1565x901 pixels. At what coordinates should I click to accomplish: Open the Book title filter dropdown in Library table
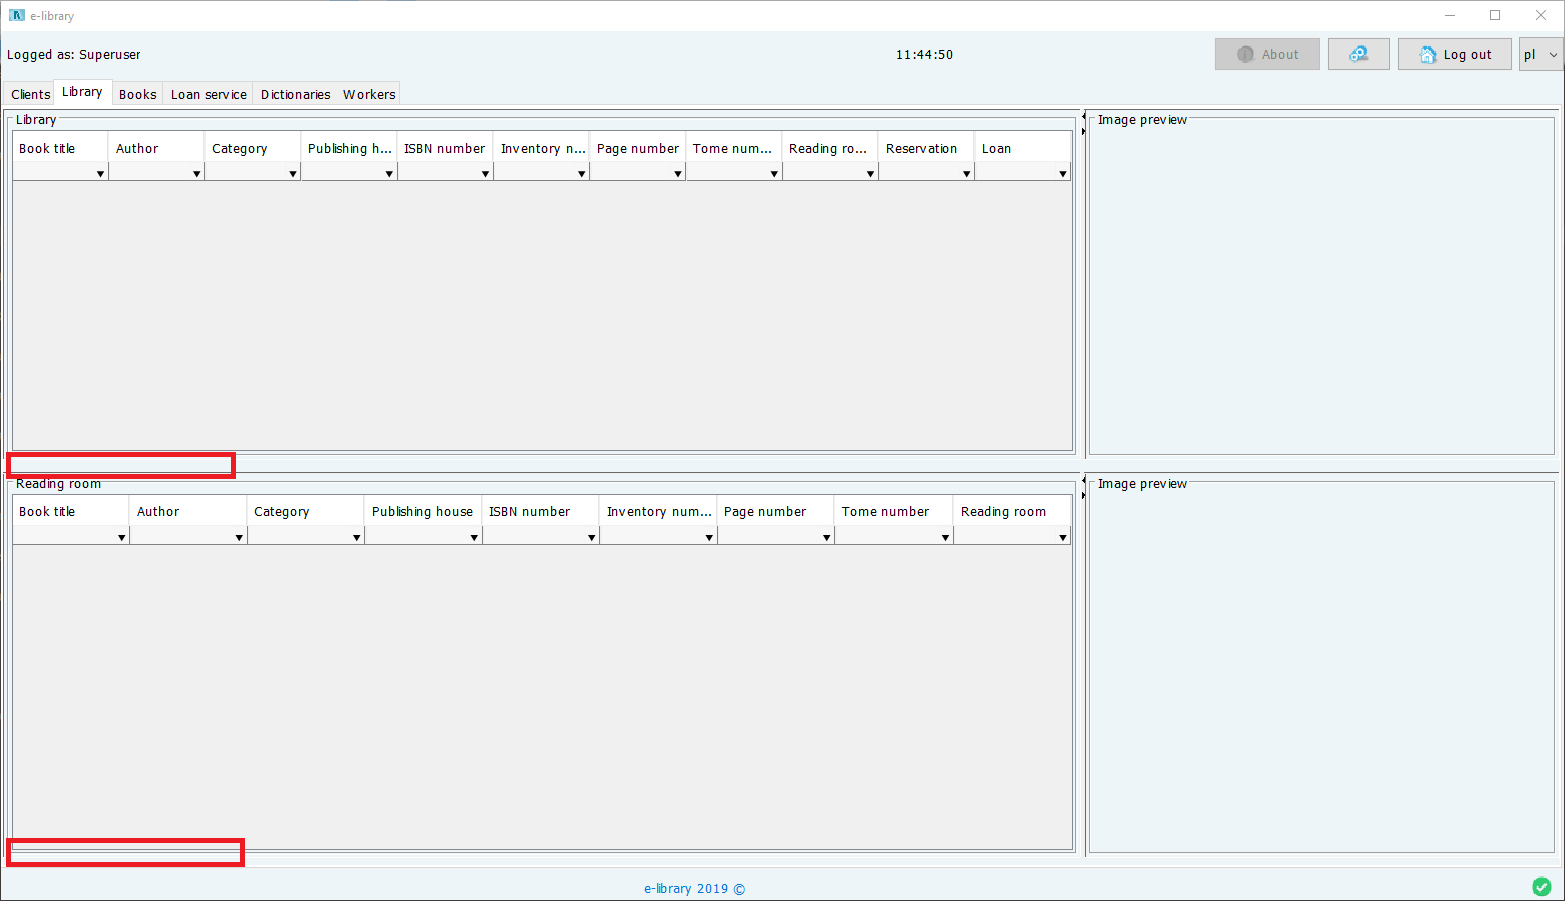coord(100,172)
